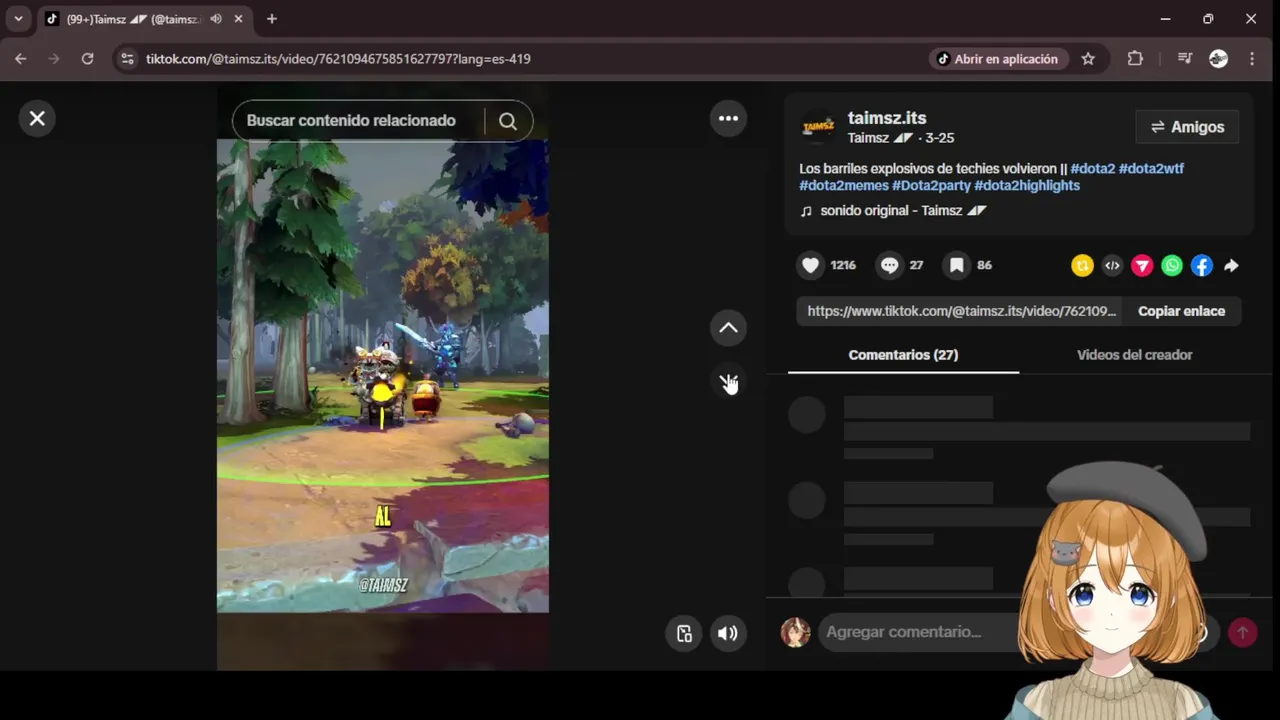Open the taimsz.its username link

tap(887, 118)
